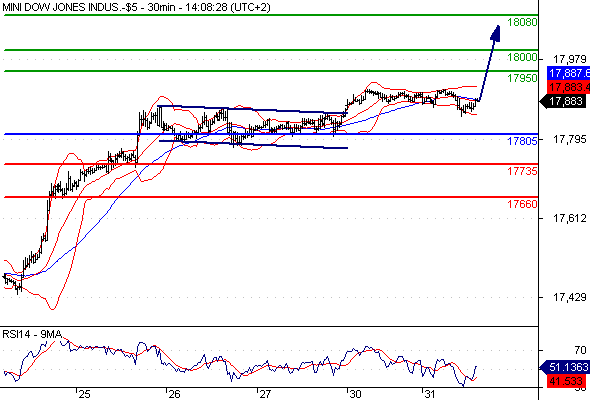Click the date label 25 on time axis

[x=85, y=394]
